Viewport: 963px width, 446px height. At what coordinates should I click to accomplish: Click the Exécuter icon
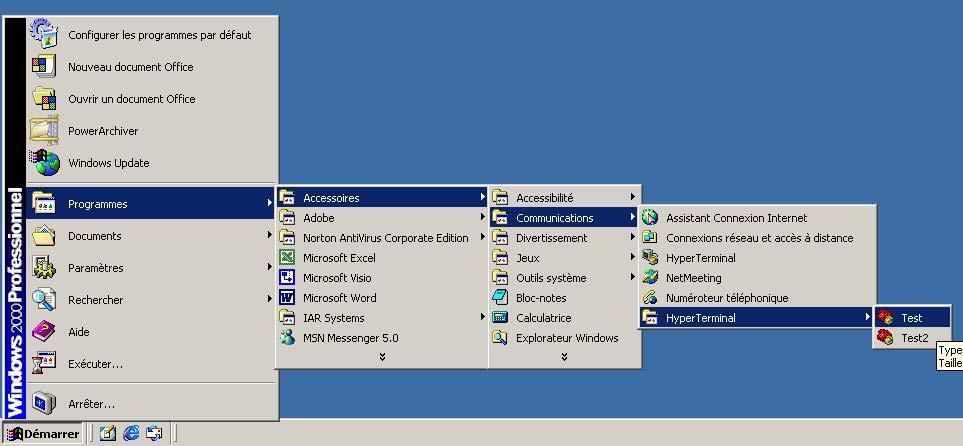pyautogui.click(x=44, y=364)
